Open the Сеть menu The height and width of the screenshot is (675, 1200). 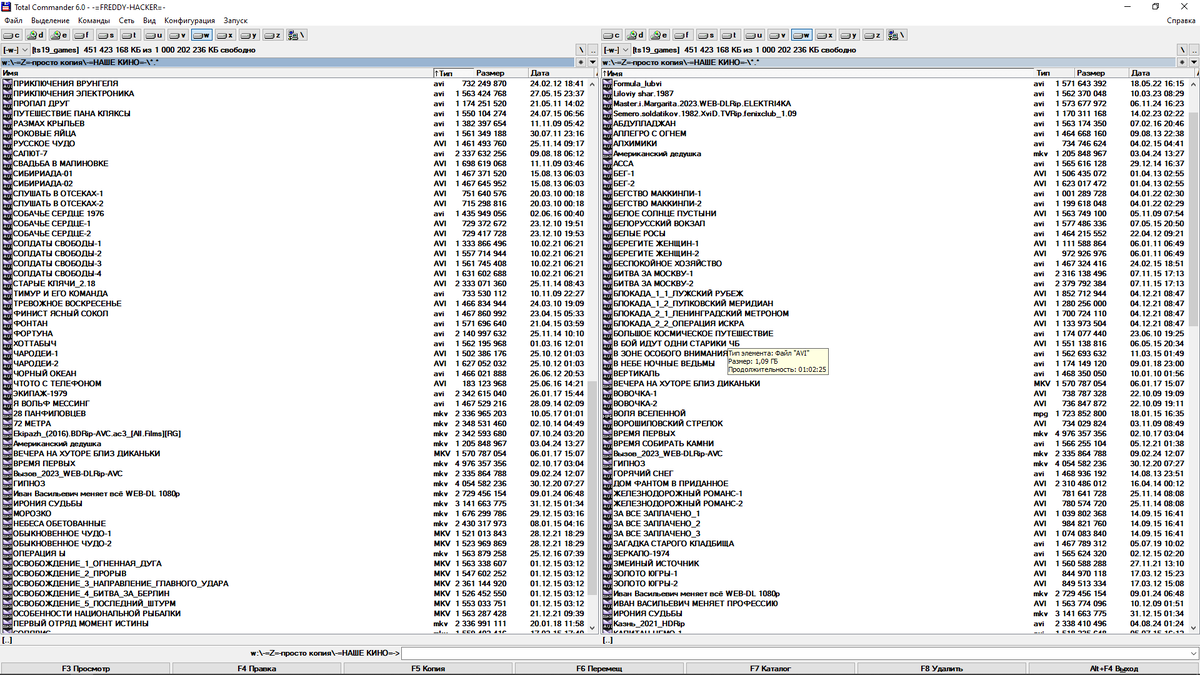click(127, 20)
